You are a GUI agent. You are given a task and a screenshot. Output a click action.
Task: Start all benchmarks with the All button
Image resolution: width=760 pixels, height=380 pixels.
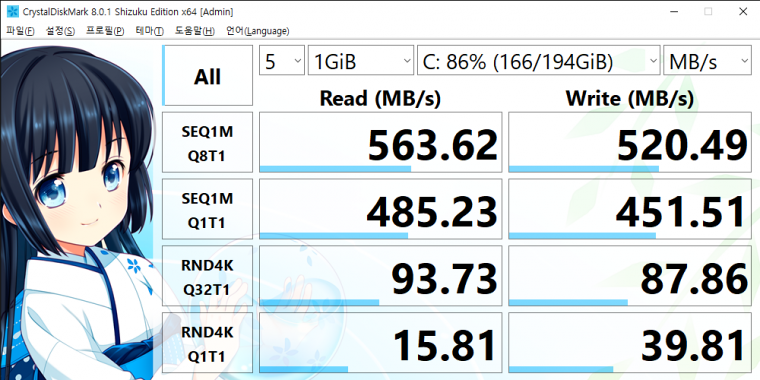[207, 75]
